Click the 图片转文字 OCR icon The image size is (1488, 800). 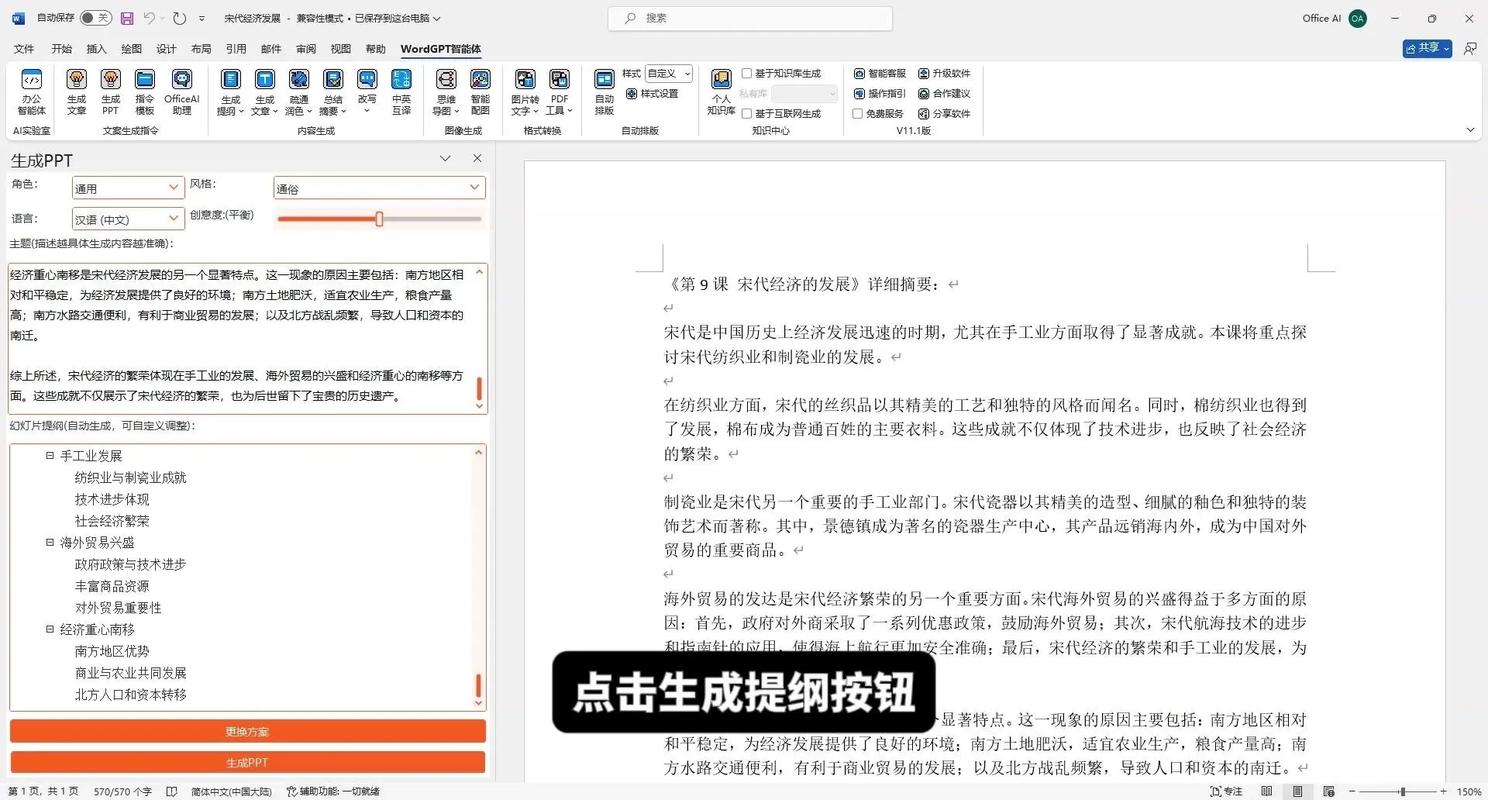(x=525, y=92)
